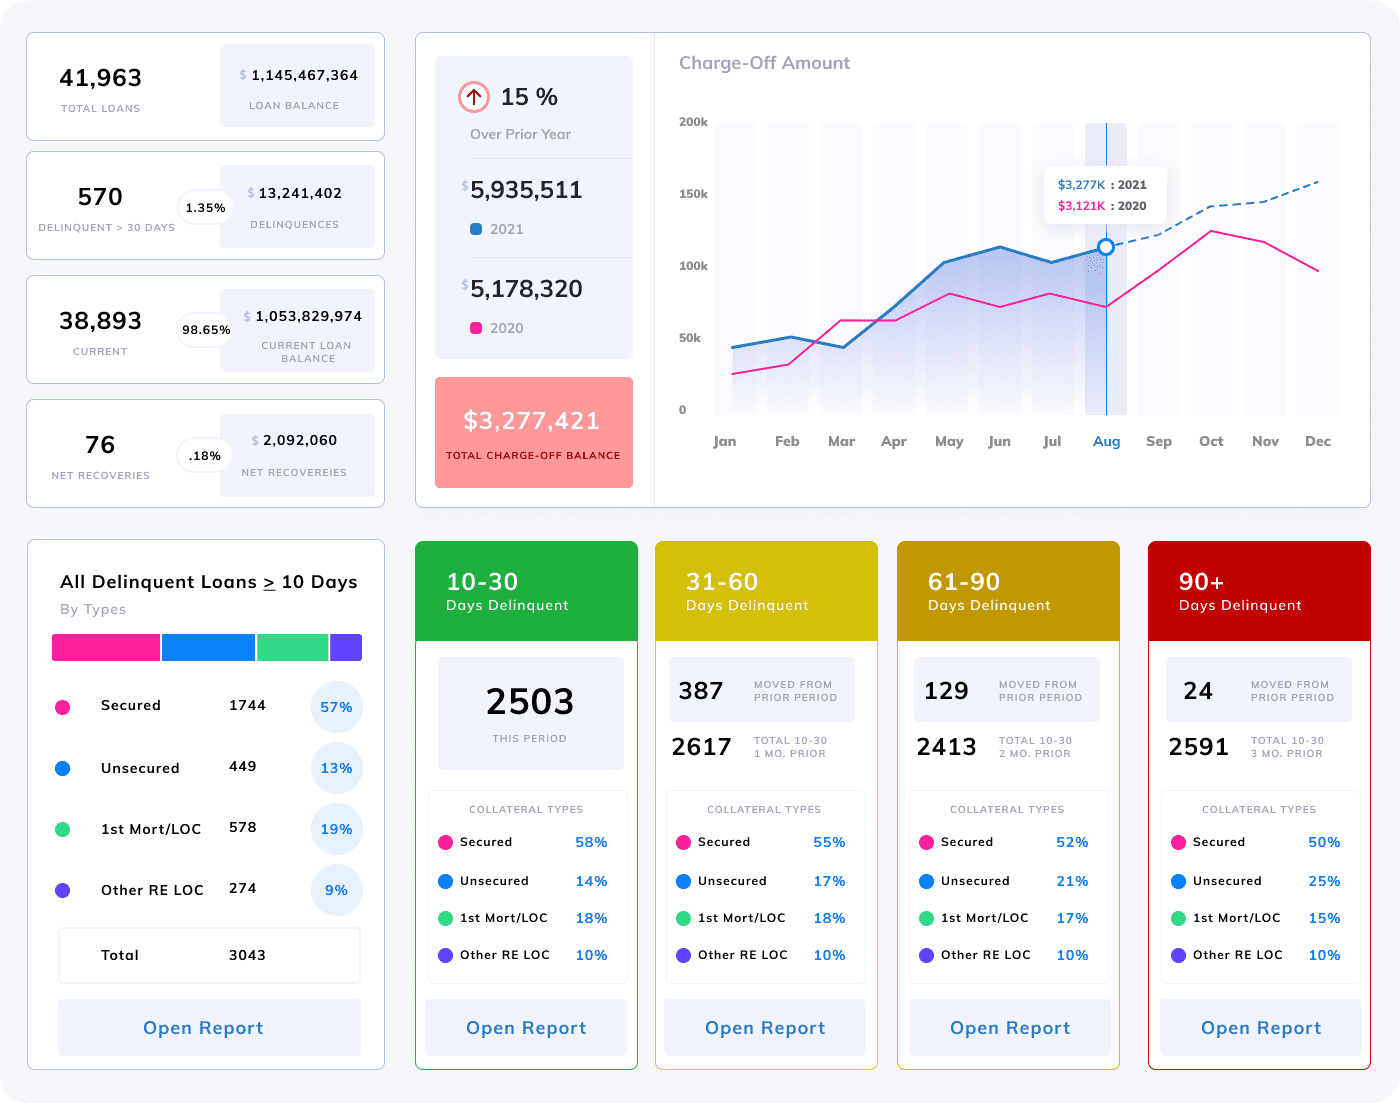Click the blue Unsecured dot under 10-30 collateral types
This screenshot has width=1400, height=1103.
pyautogui.click(x=445, y=881)
